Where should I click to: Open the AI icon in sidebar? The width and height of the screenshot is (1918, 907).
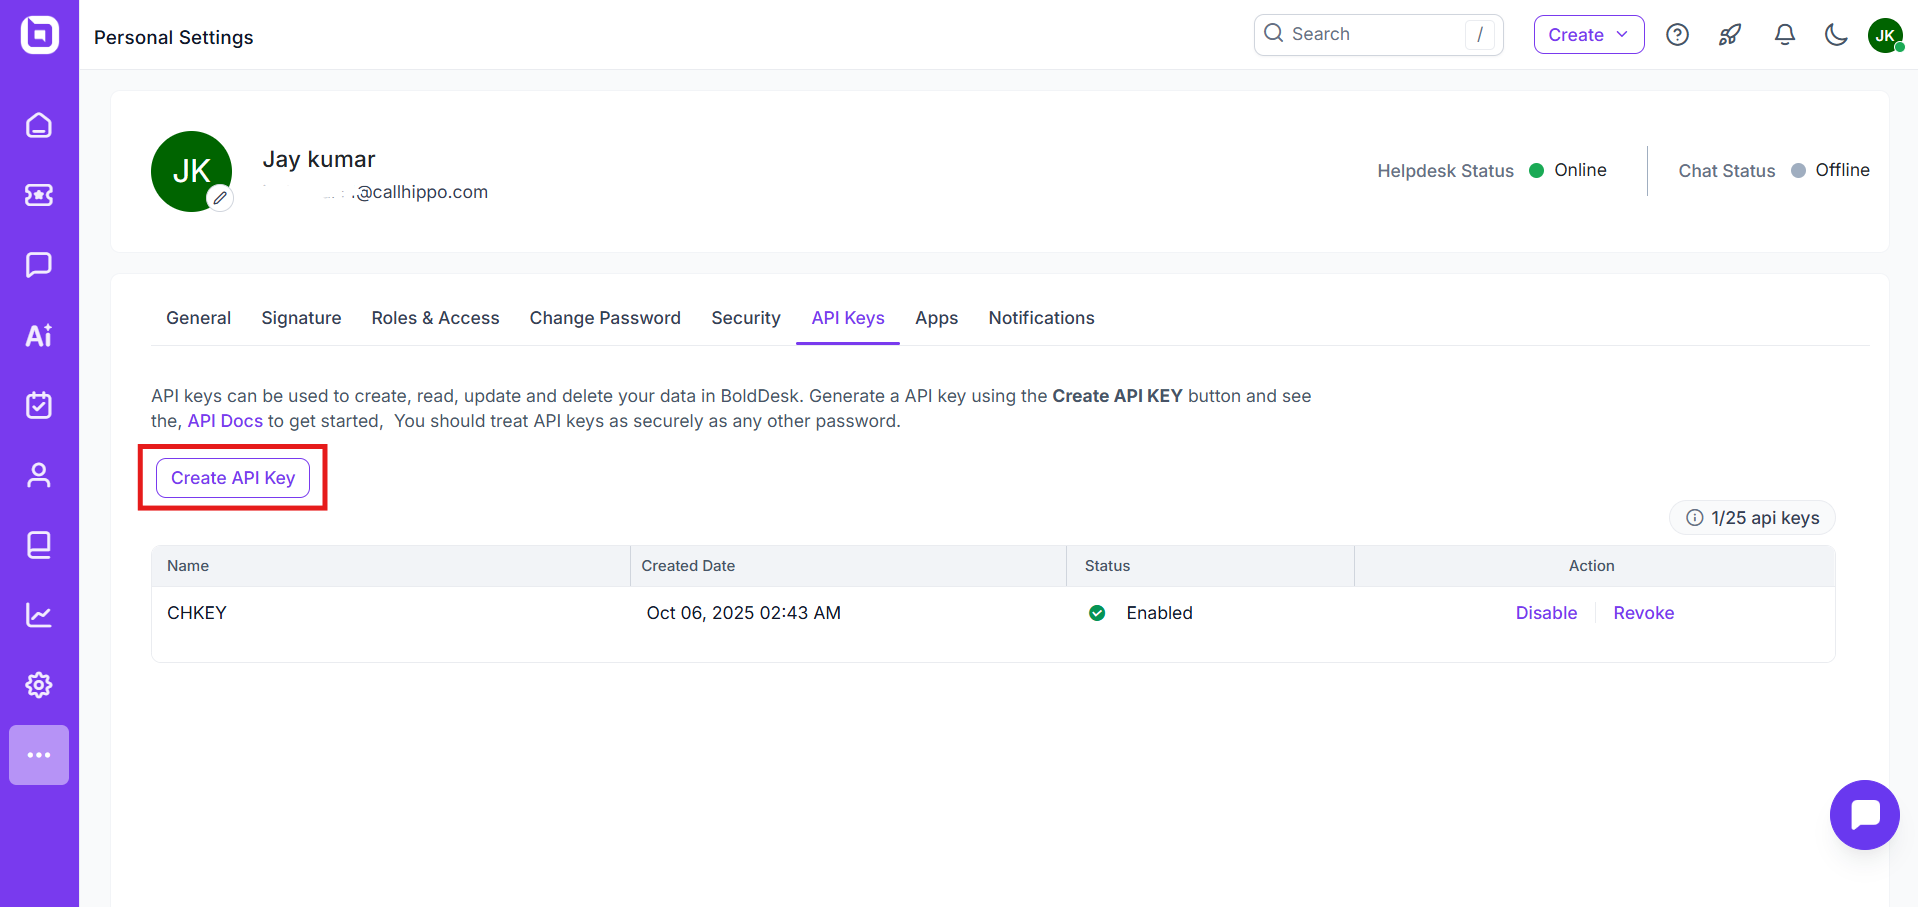pos(39,335)
